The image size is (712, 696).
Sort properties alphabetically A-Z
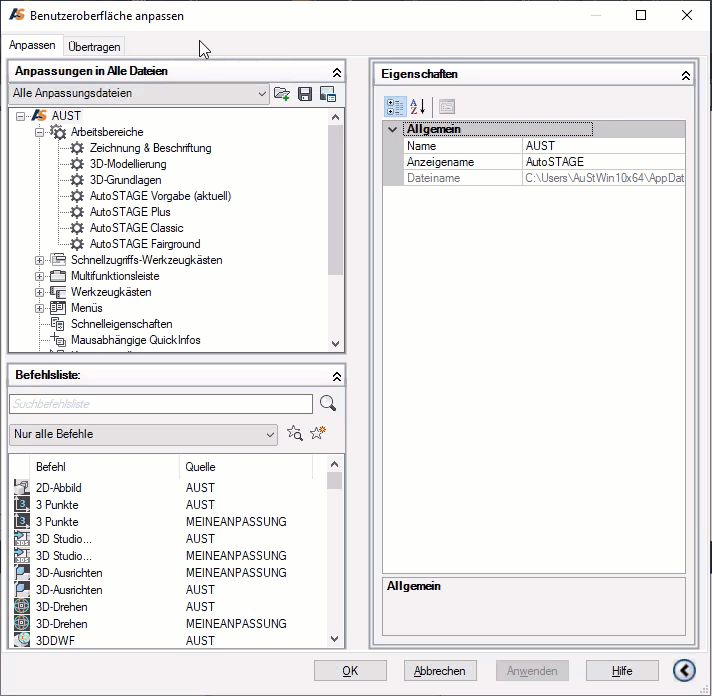417,107
